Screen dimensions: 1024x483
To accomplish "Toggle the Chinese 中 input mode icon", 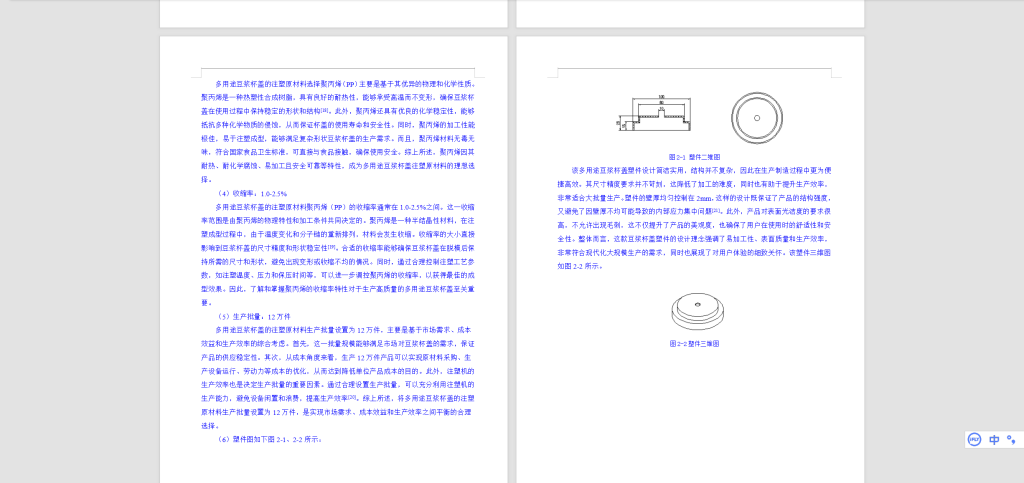I will coord(994,439).
